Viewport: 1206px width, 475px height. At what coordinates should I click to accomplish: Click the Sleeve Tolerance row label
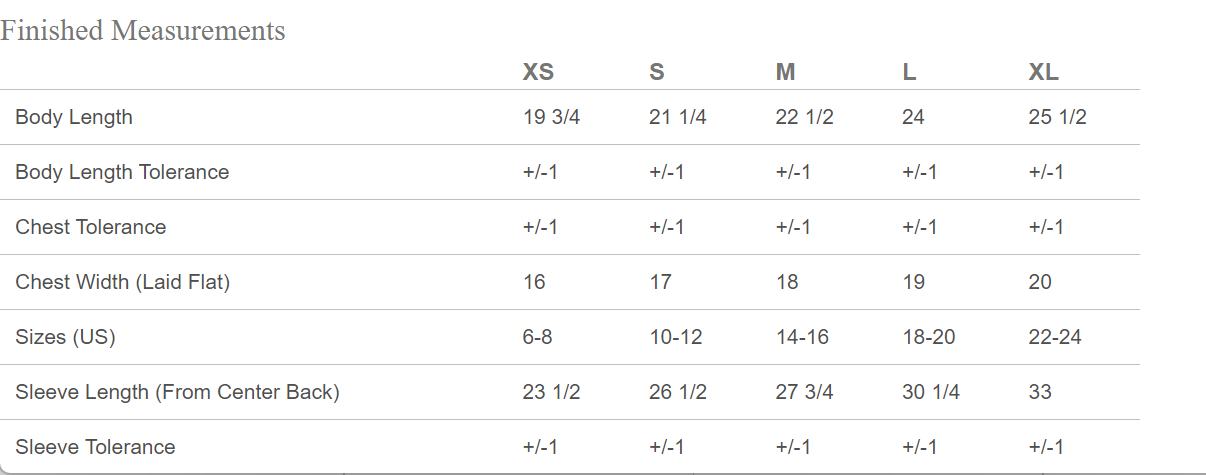[95, 447]
